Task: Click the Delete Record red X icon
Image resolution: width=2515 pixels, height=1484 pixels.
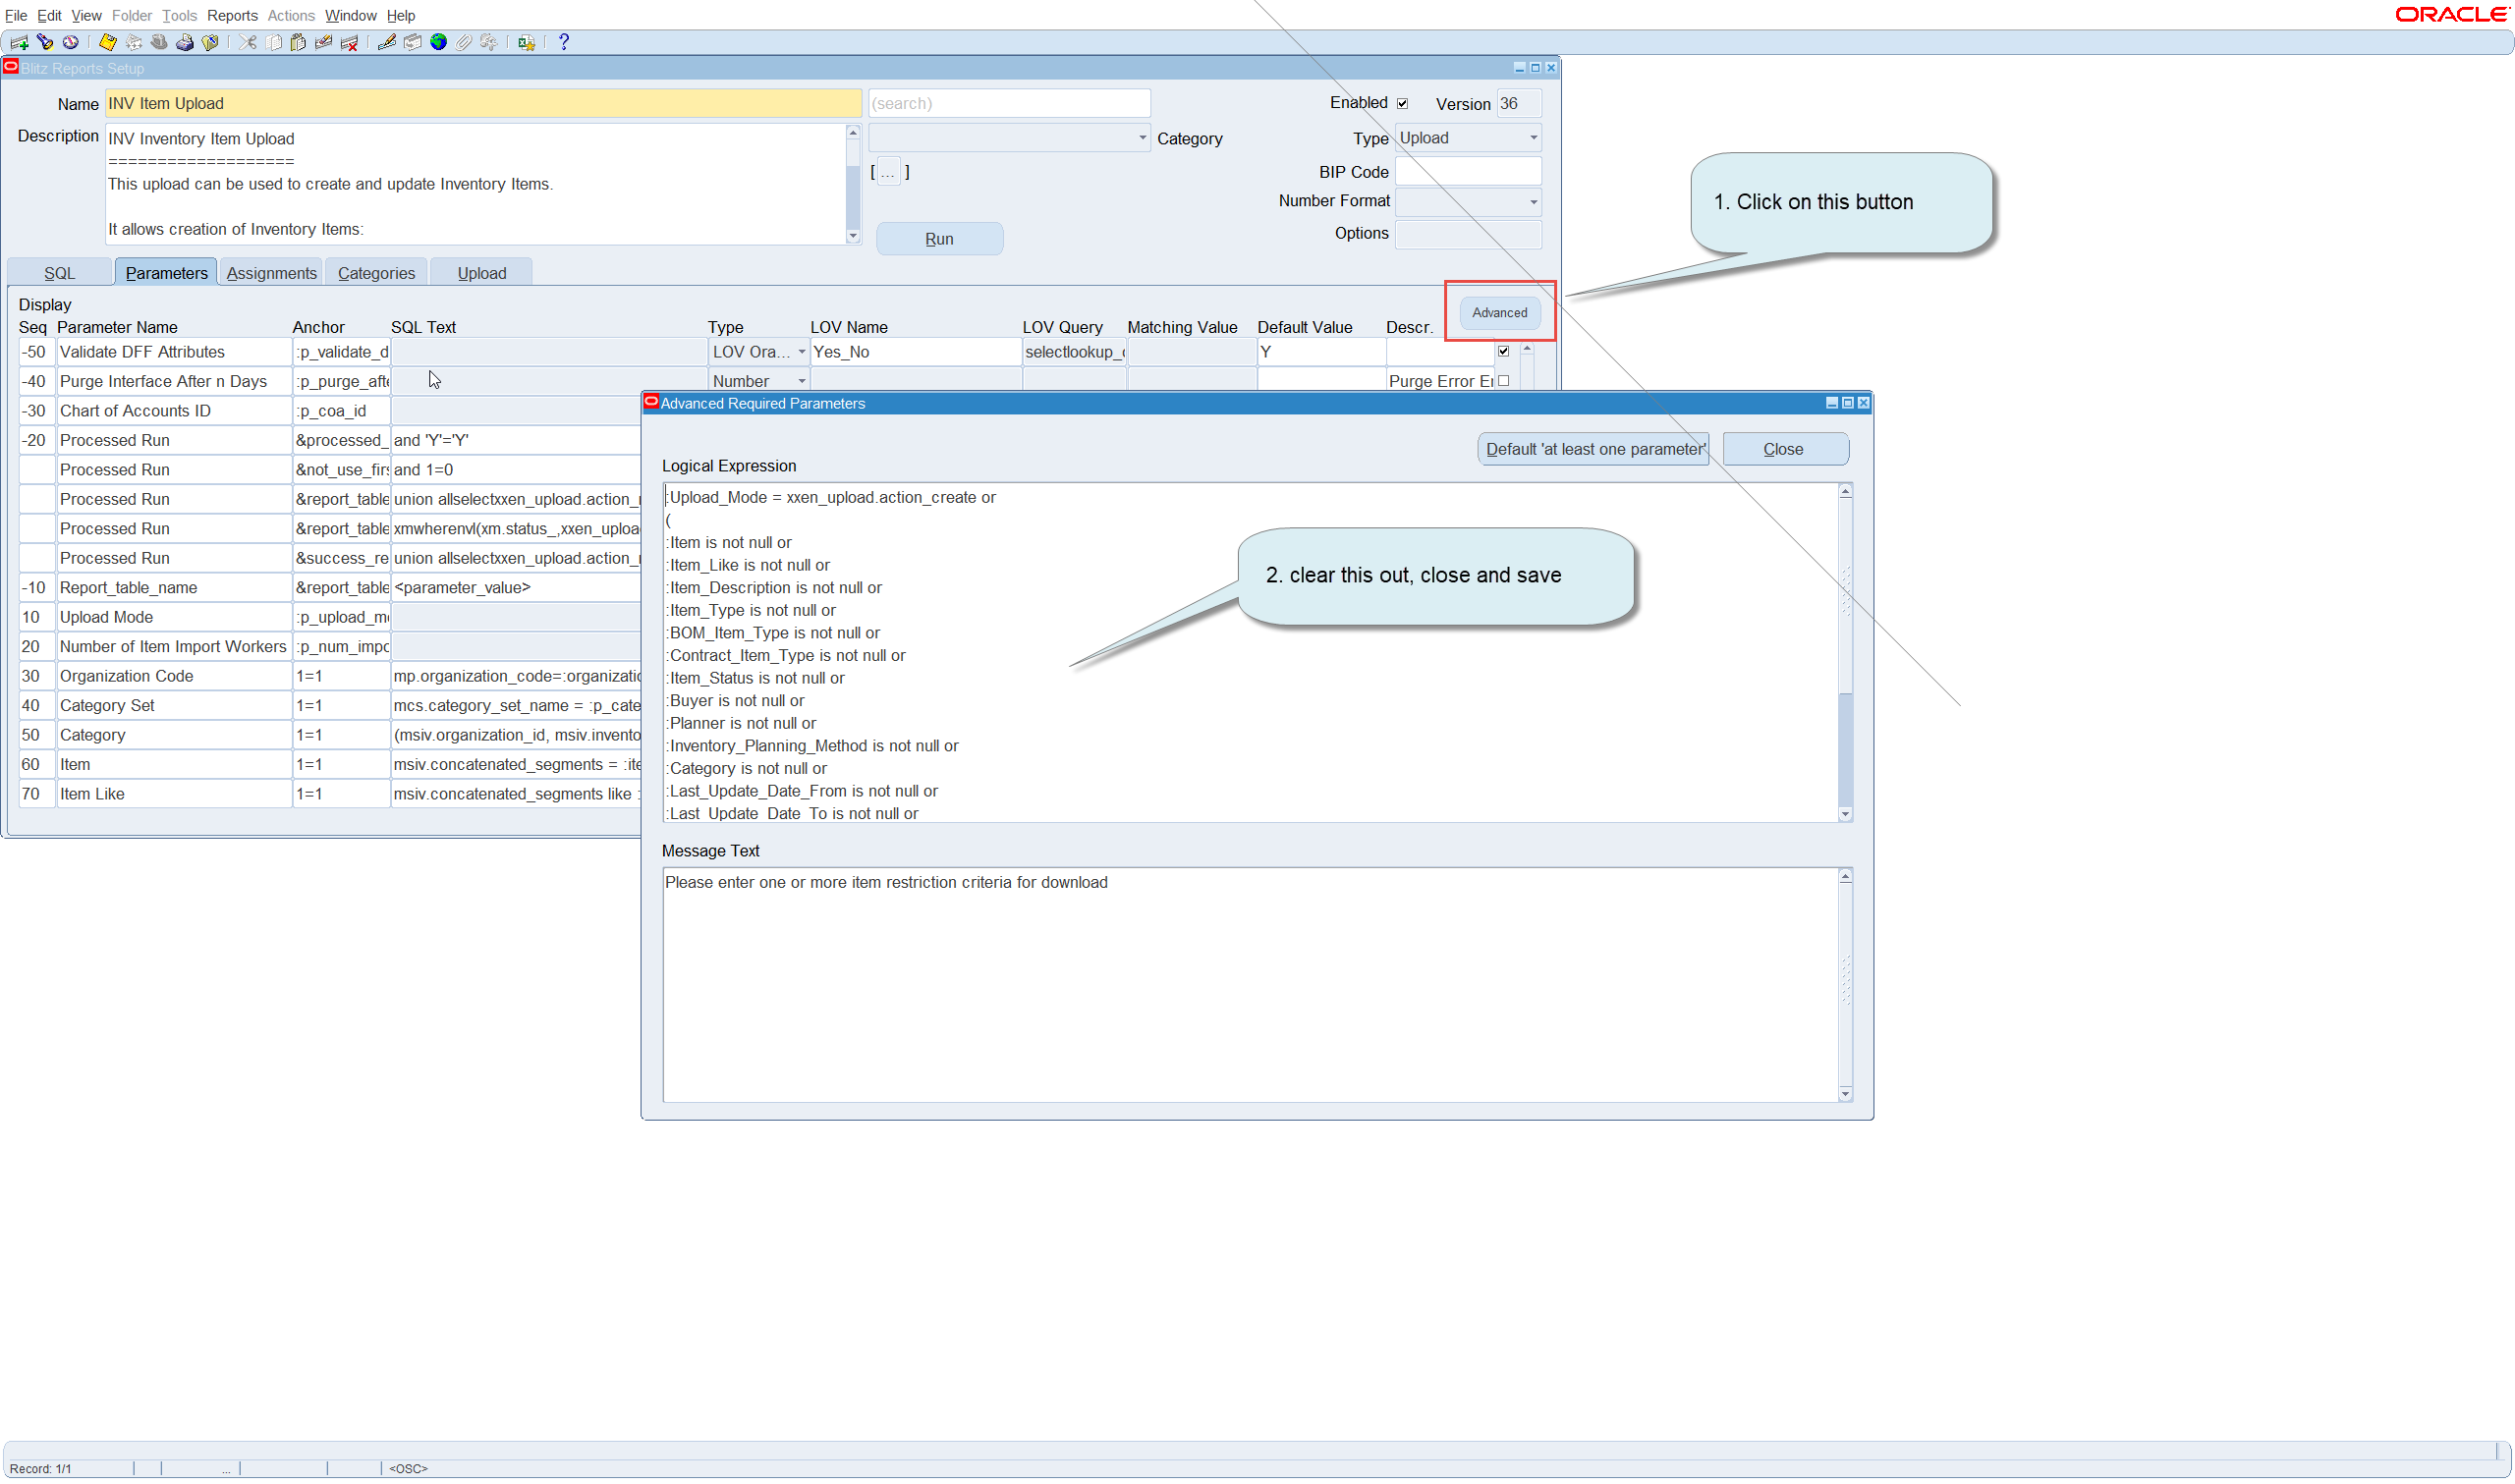Action: [349, 42]
